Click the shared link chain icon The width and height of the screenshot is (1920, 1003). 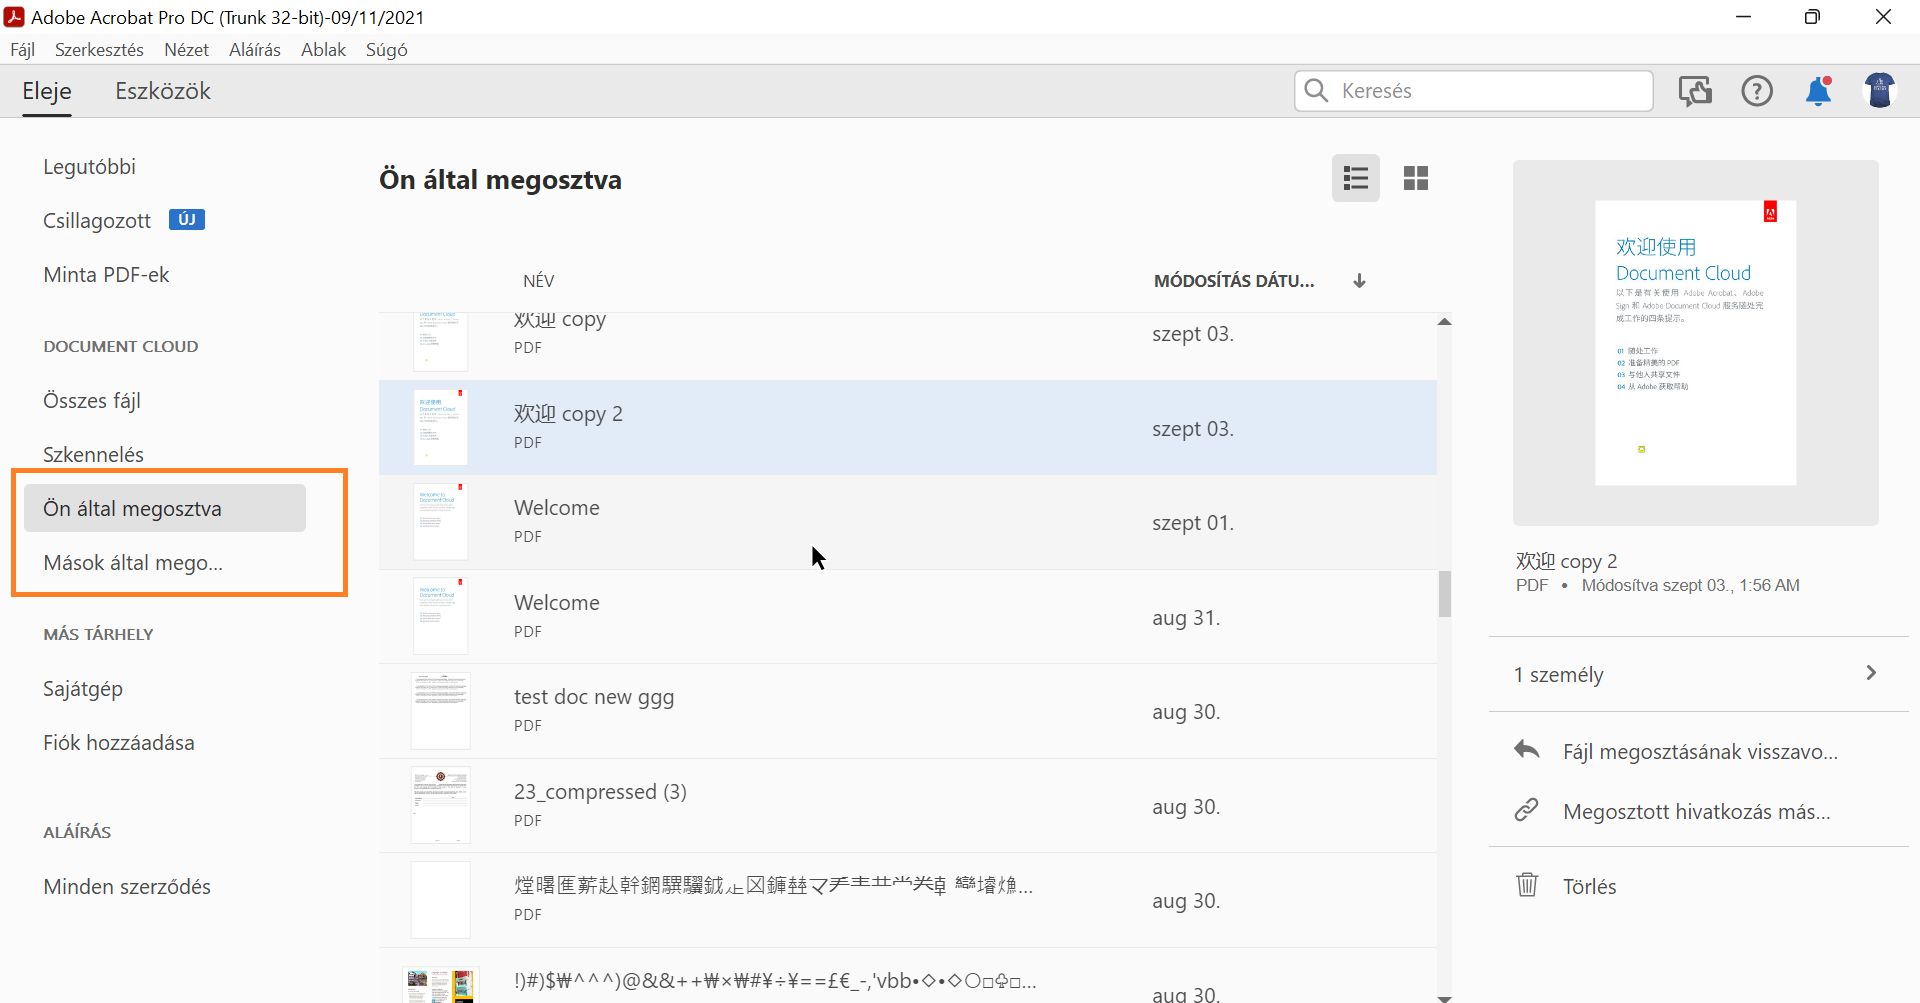tap(1527, 810)
